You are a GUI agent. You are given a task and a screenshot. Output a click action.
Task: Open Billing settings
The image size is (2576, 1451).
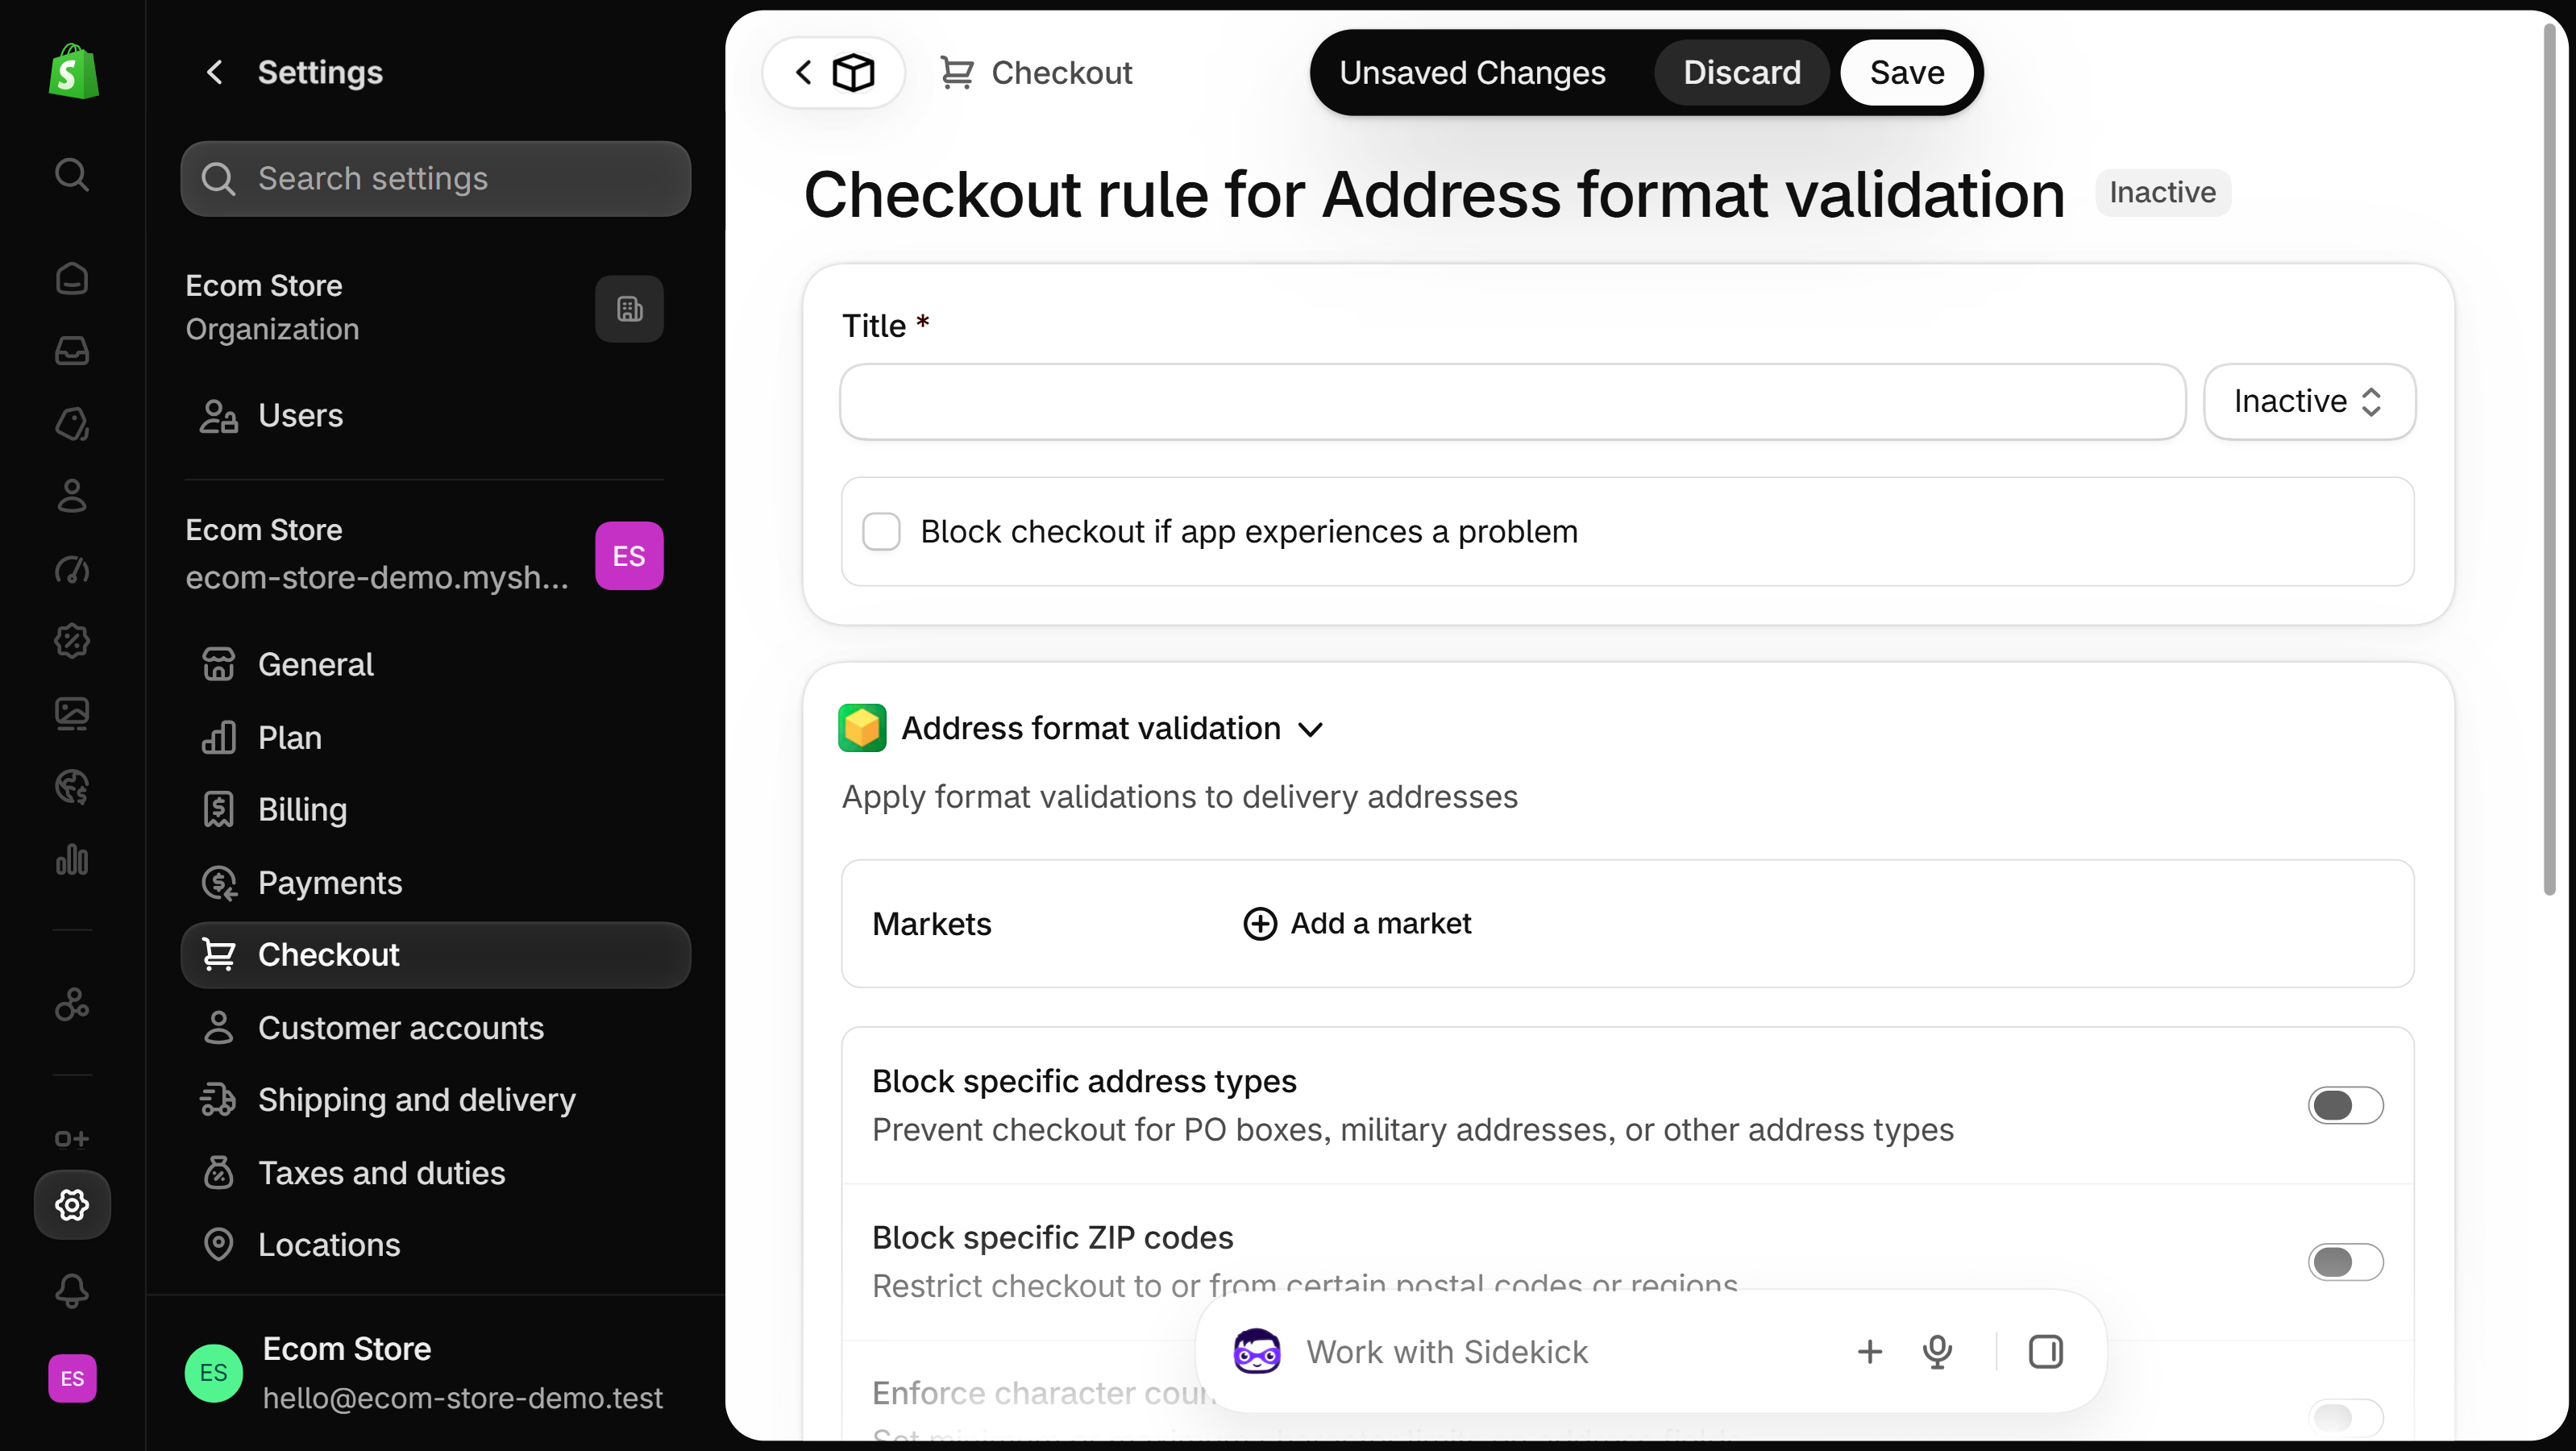436,810
